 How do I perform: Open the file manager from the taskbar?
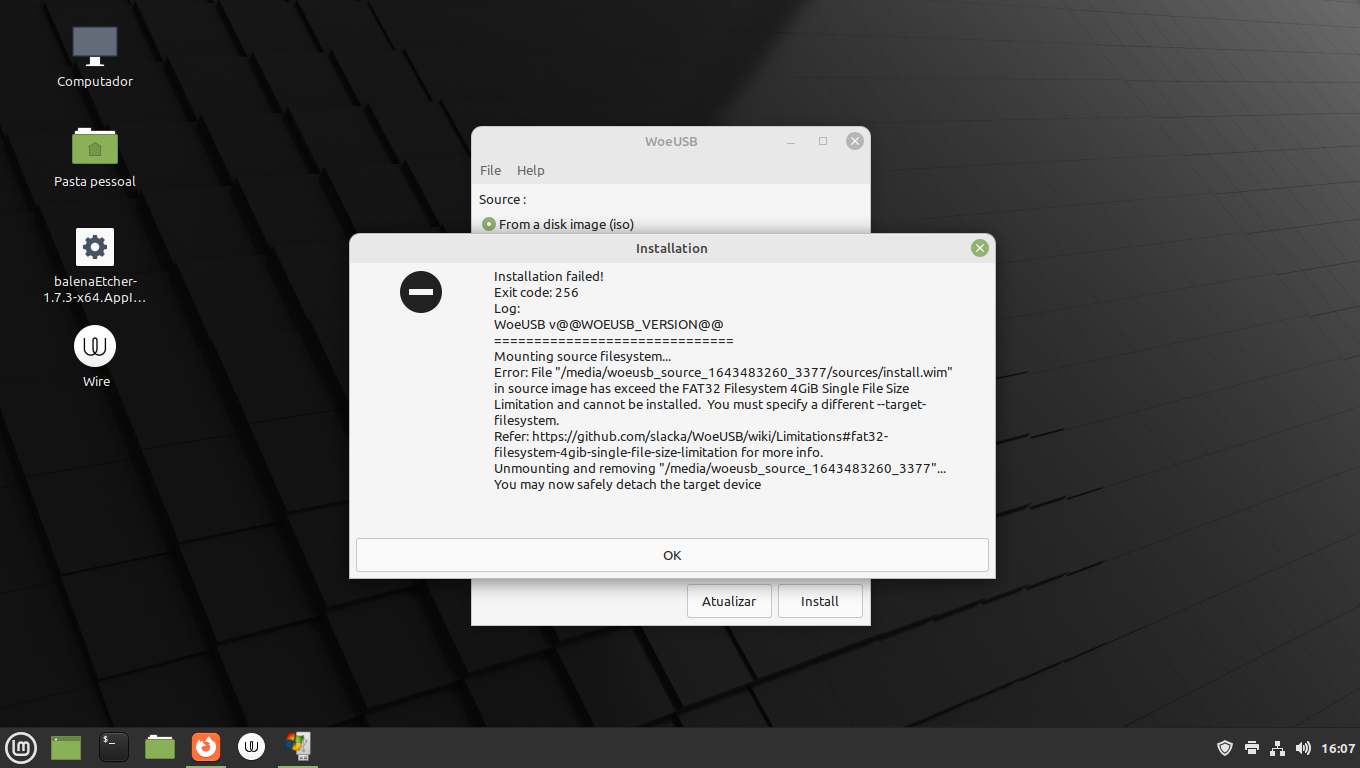pos(160,747)
